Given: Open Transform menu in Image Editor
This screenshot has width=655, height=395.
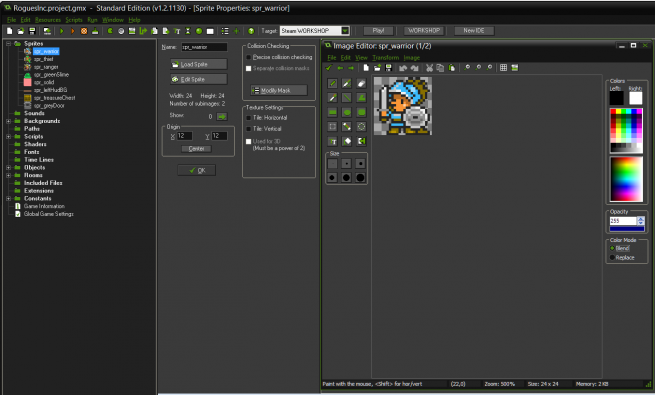Looking at the screenshot, I should [386, 58].
